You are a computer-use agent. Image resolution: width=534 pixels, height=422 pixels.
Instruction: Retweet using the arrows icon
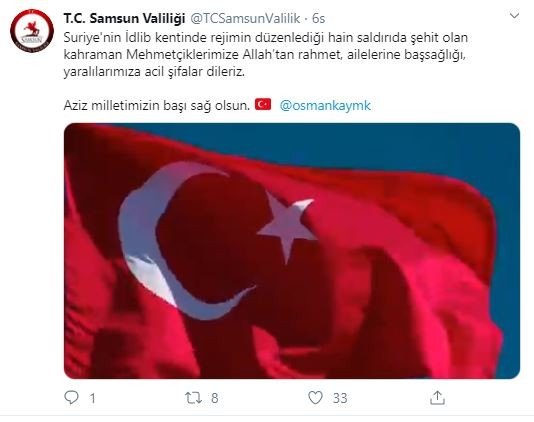(193, 397)
